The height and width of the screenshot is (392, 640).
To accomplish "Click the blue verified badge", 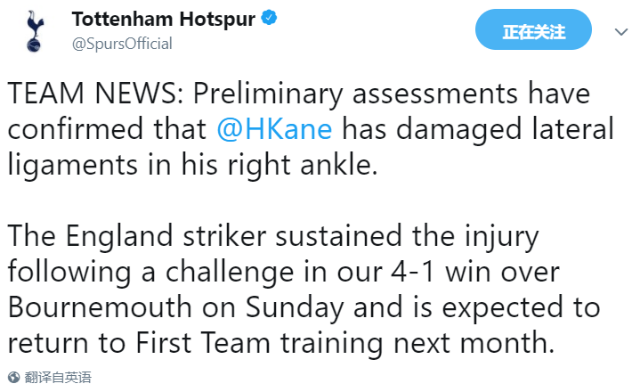I will [269, 18].
